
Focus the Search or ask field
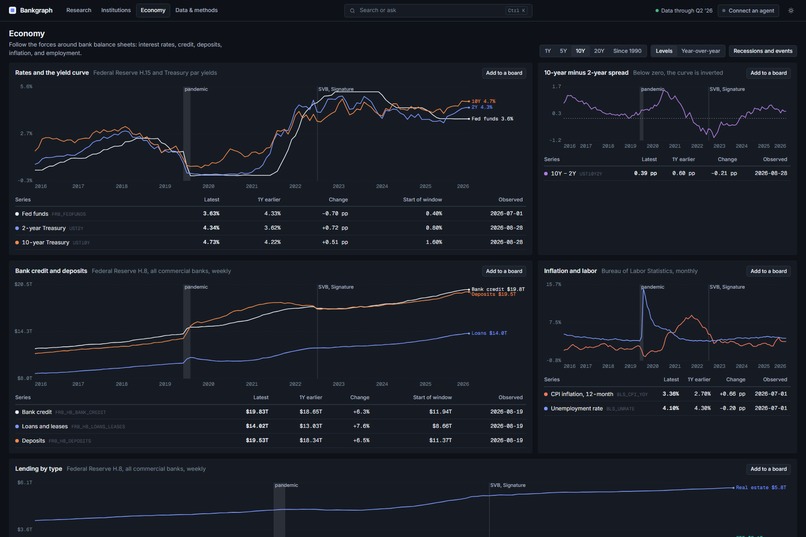coord(438,10)
